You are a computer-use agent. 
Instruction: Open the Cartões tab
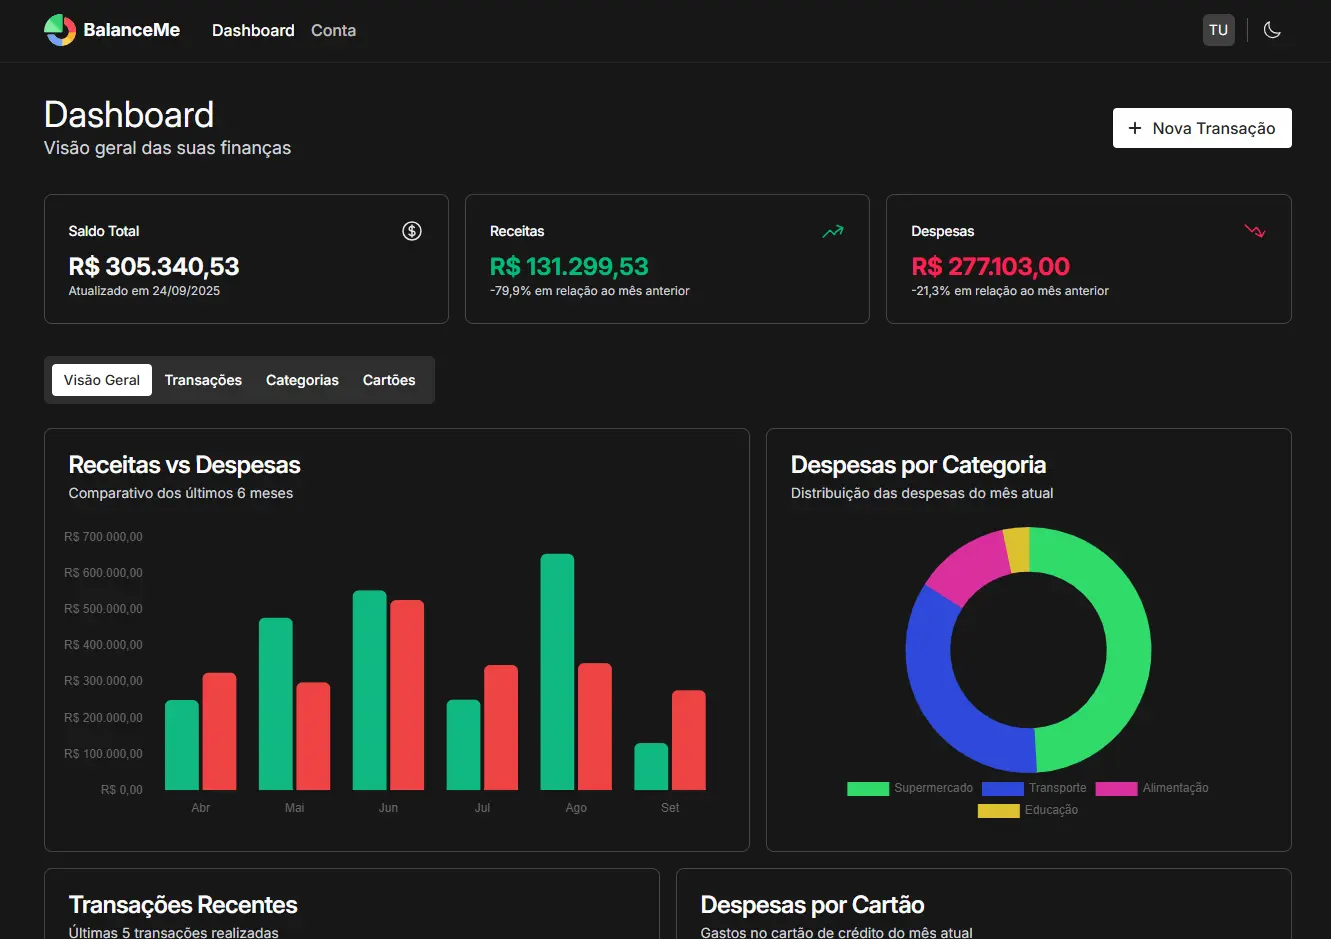coord(389,380)
